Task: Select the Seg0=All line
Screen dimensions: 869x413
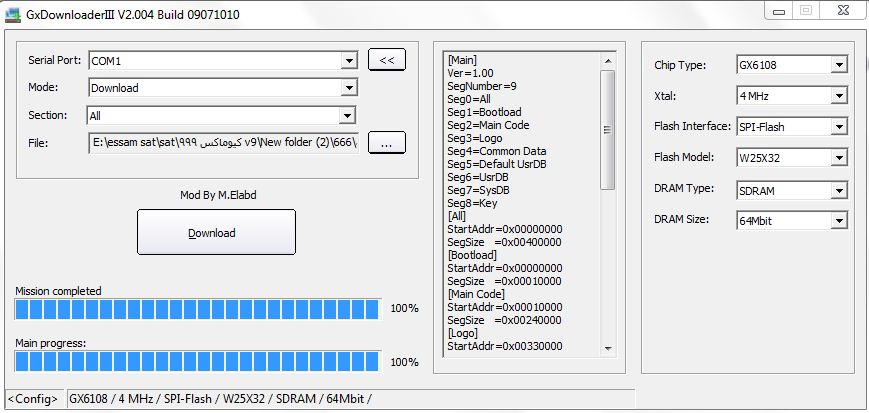Action: tap(469, 99)
